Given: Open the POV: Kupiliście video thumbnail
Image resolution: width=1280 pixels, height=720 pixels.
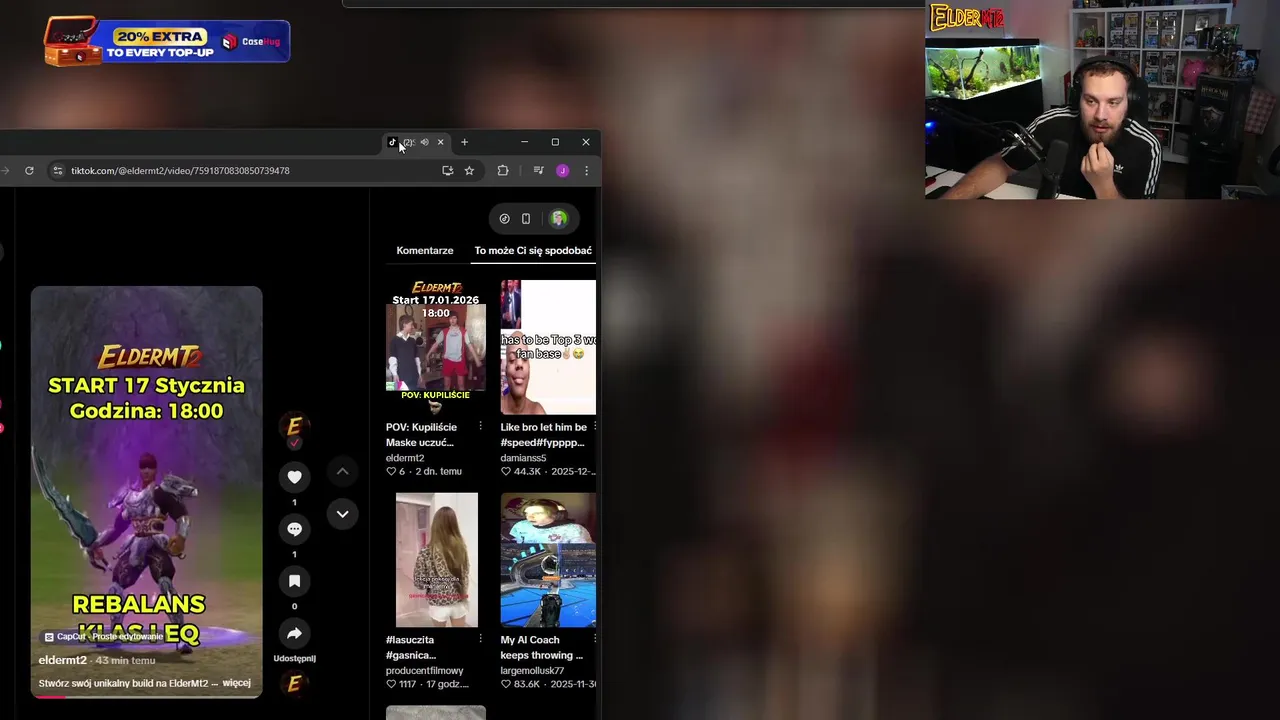Looking at the screenshot, I should click(436, 347).
